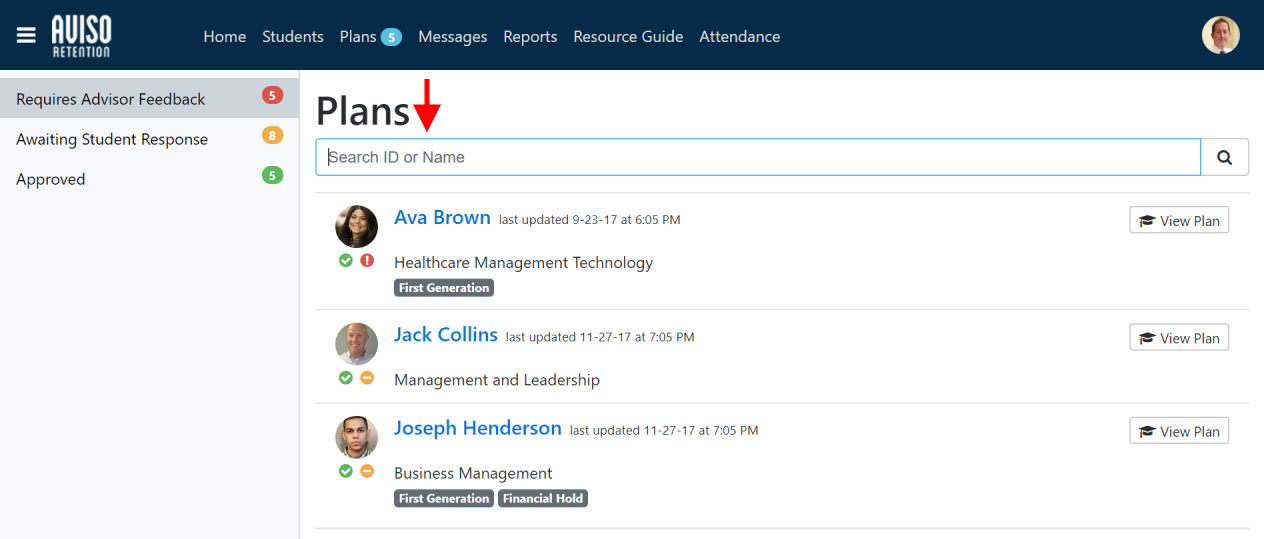The width and height of the screenshot is (1264, 539).
Task: Click Ava Brown's green check status icon
Action: click(x=345, y=260)
